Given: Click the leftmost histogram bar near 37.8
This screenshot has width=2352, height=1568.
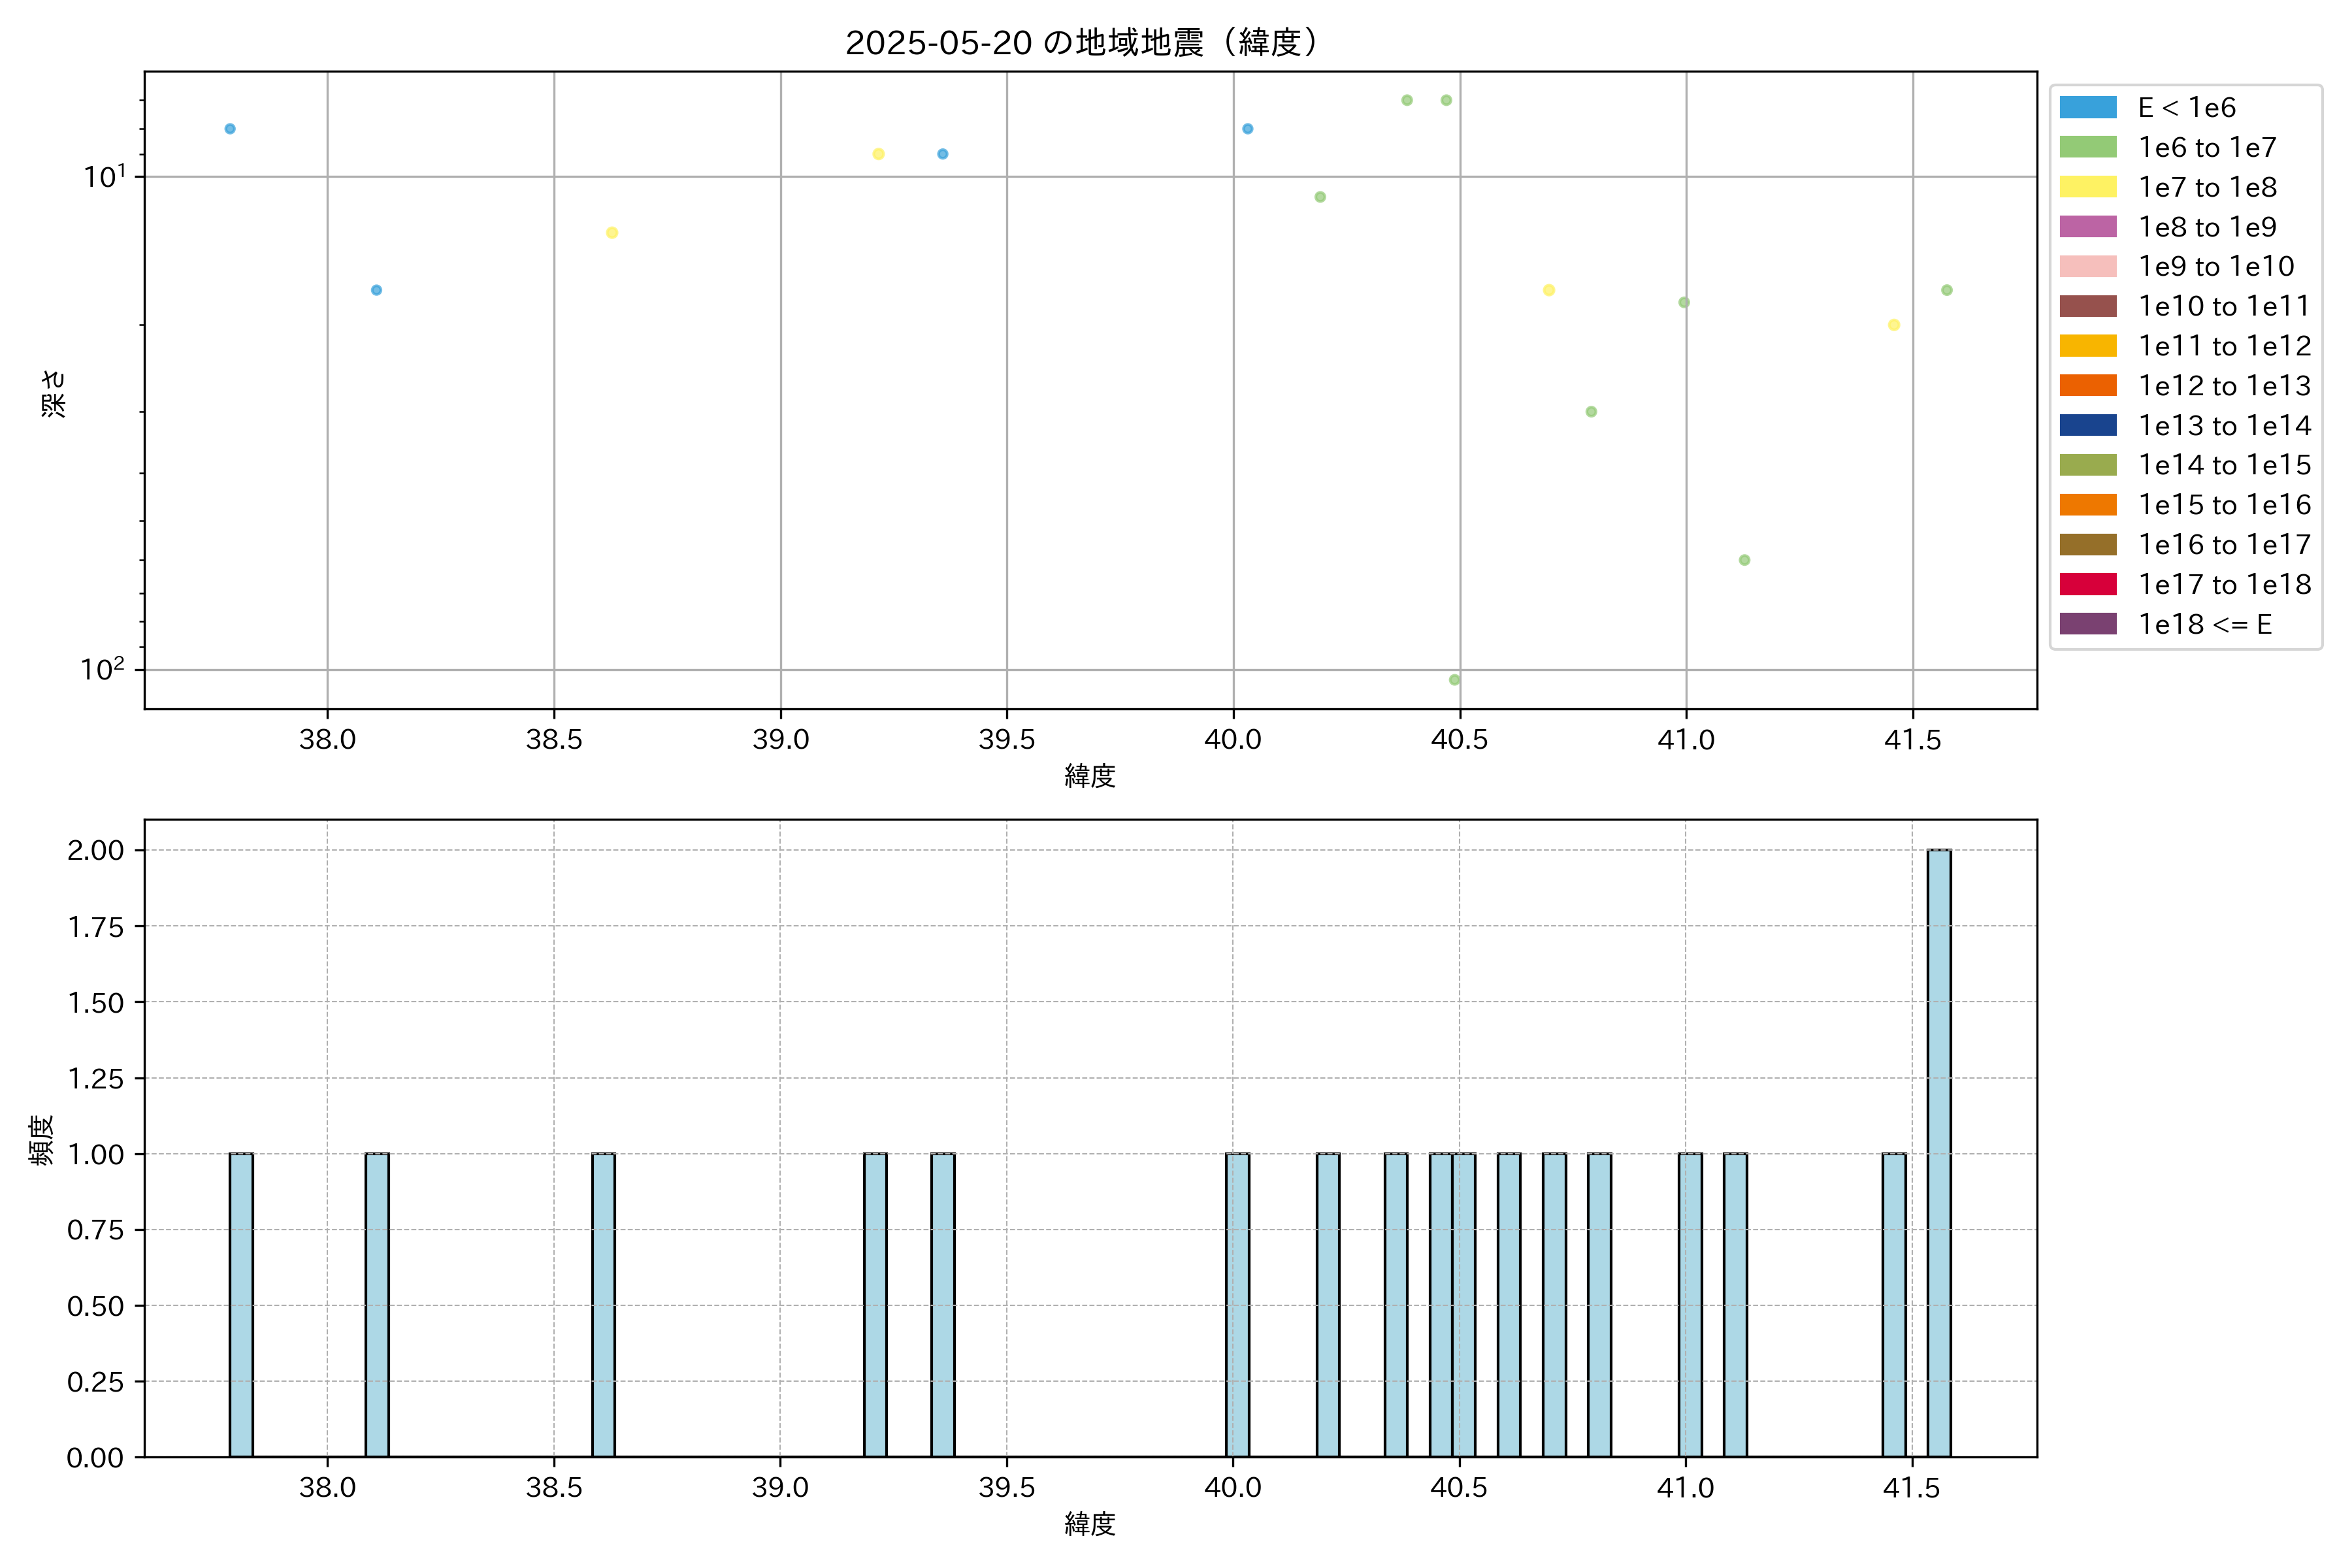Looking at the screenshot, I should pos(241,1304).
